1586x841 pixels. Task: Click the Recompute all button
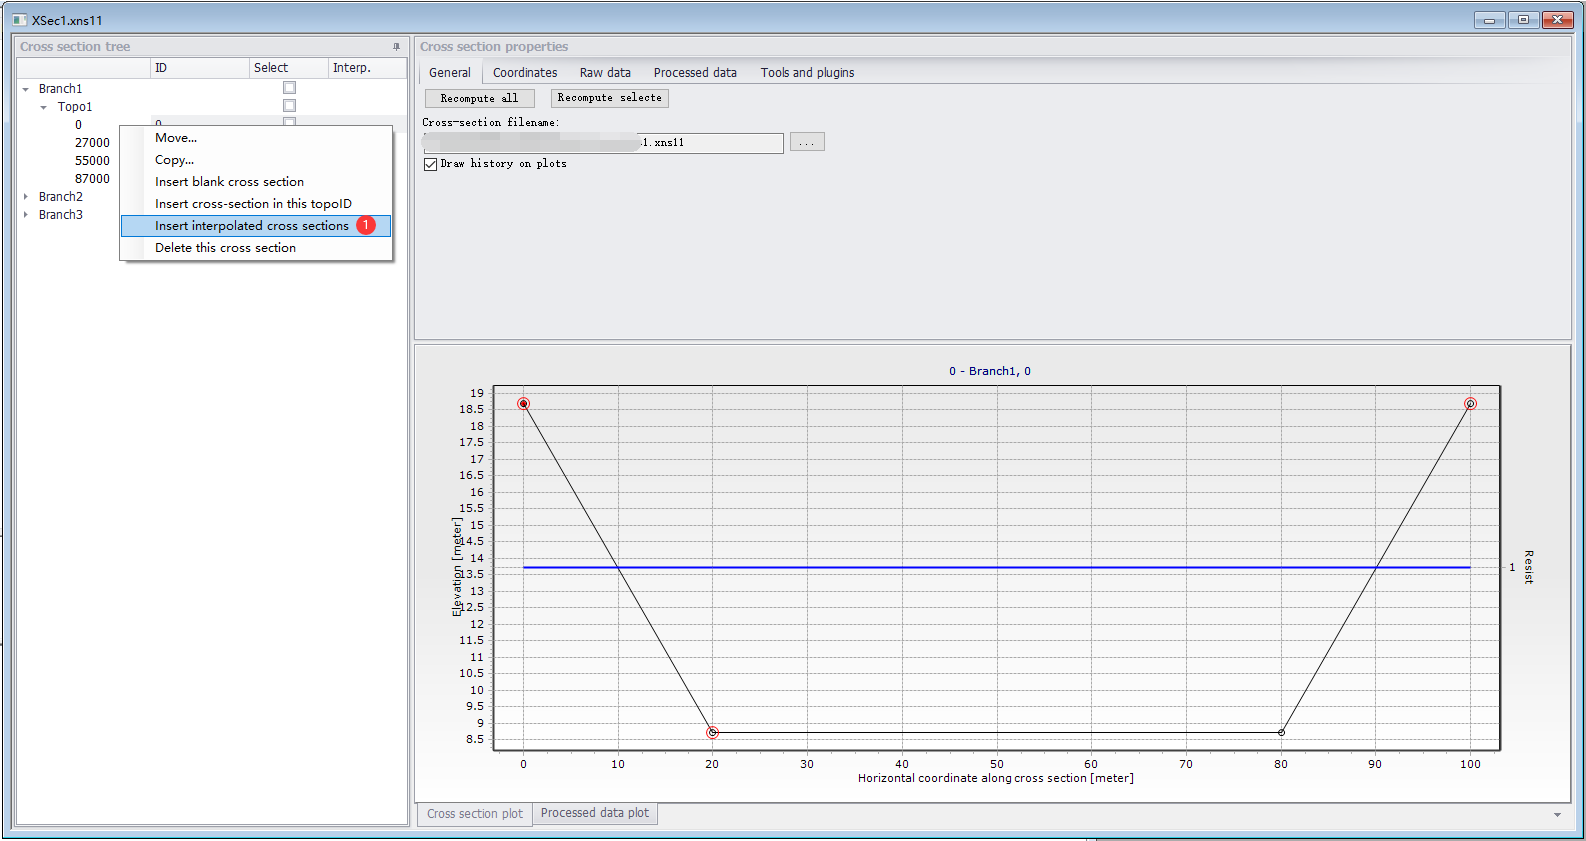point(480,98)
